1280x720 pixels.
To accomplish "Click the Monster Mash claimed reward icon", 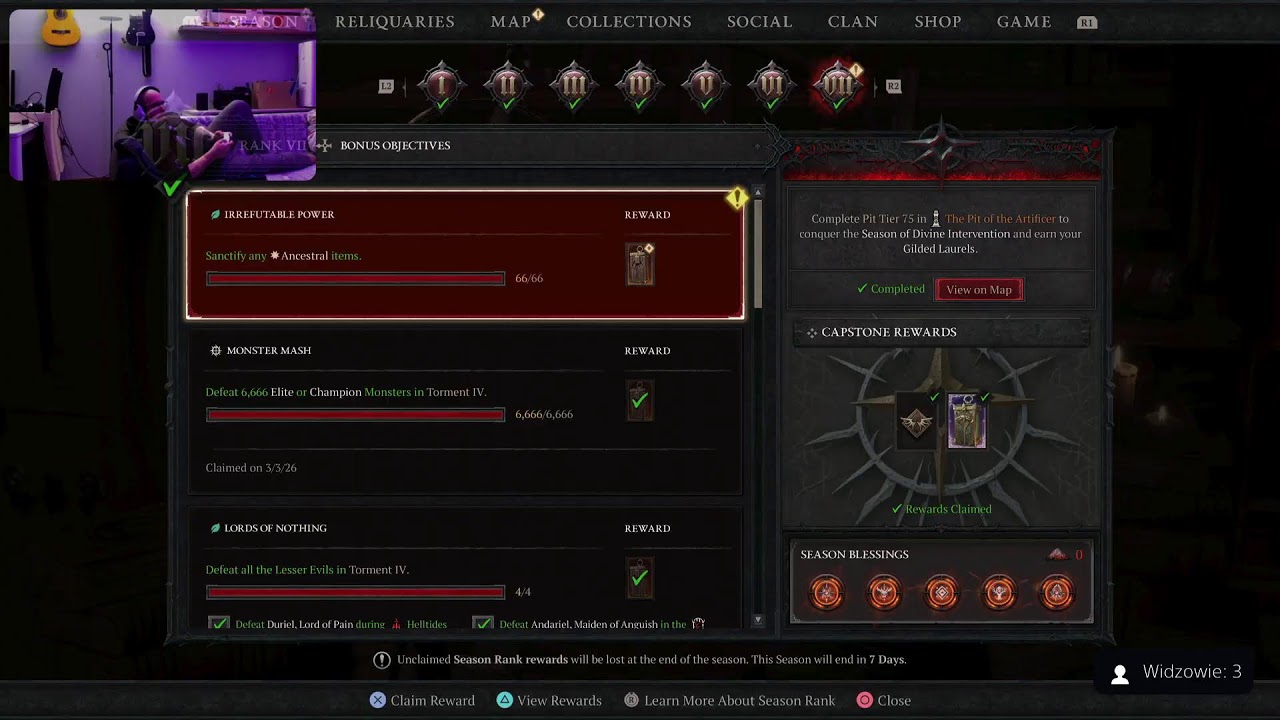I will click(x=640, y=400).
